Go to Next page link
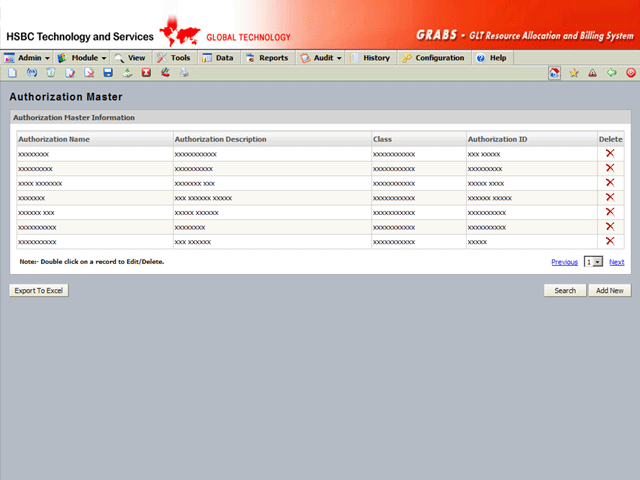Screen dimensions: 640x480 [x=616, y=262]
